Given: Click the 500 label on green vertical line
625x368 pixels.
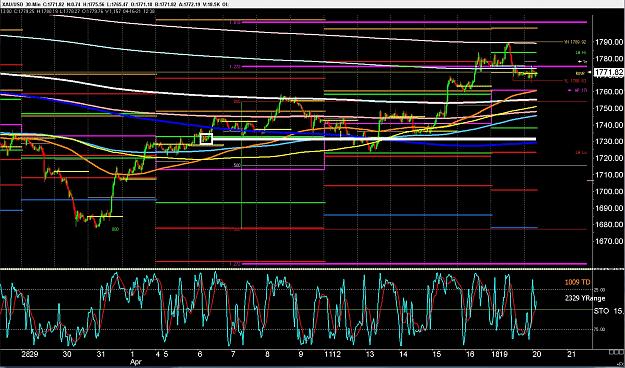Looking at the screenshot, I should pyautogui.click(x=237, y=165).
